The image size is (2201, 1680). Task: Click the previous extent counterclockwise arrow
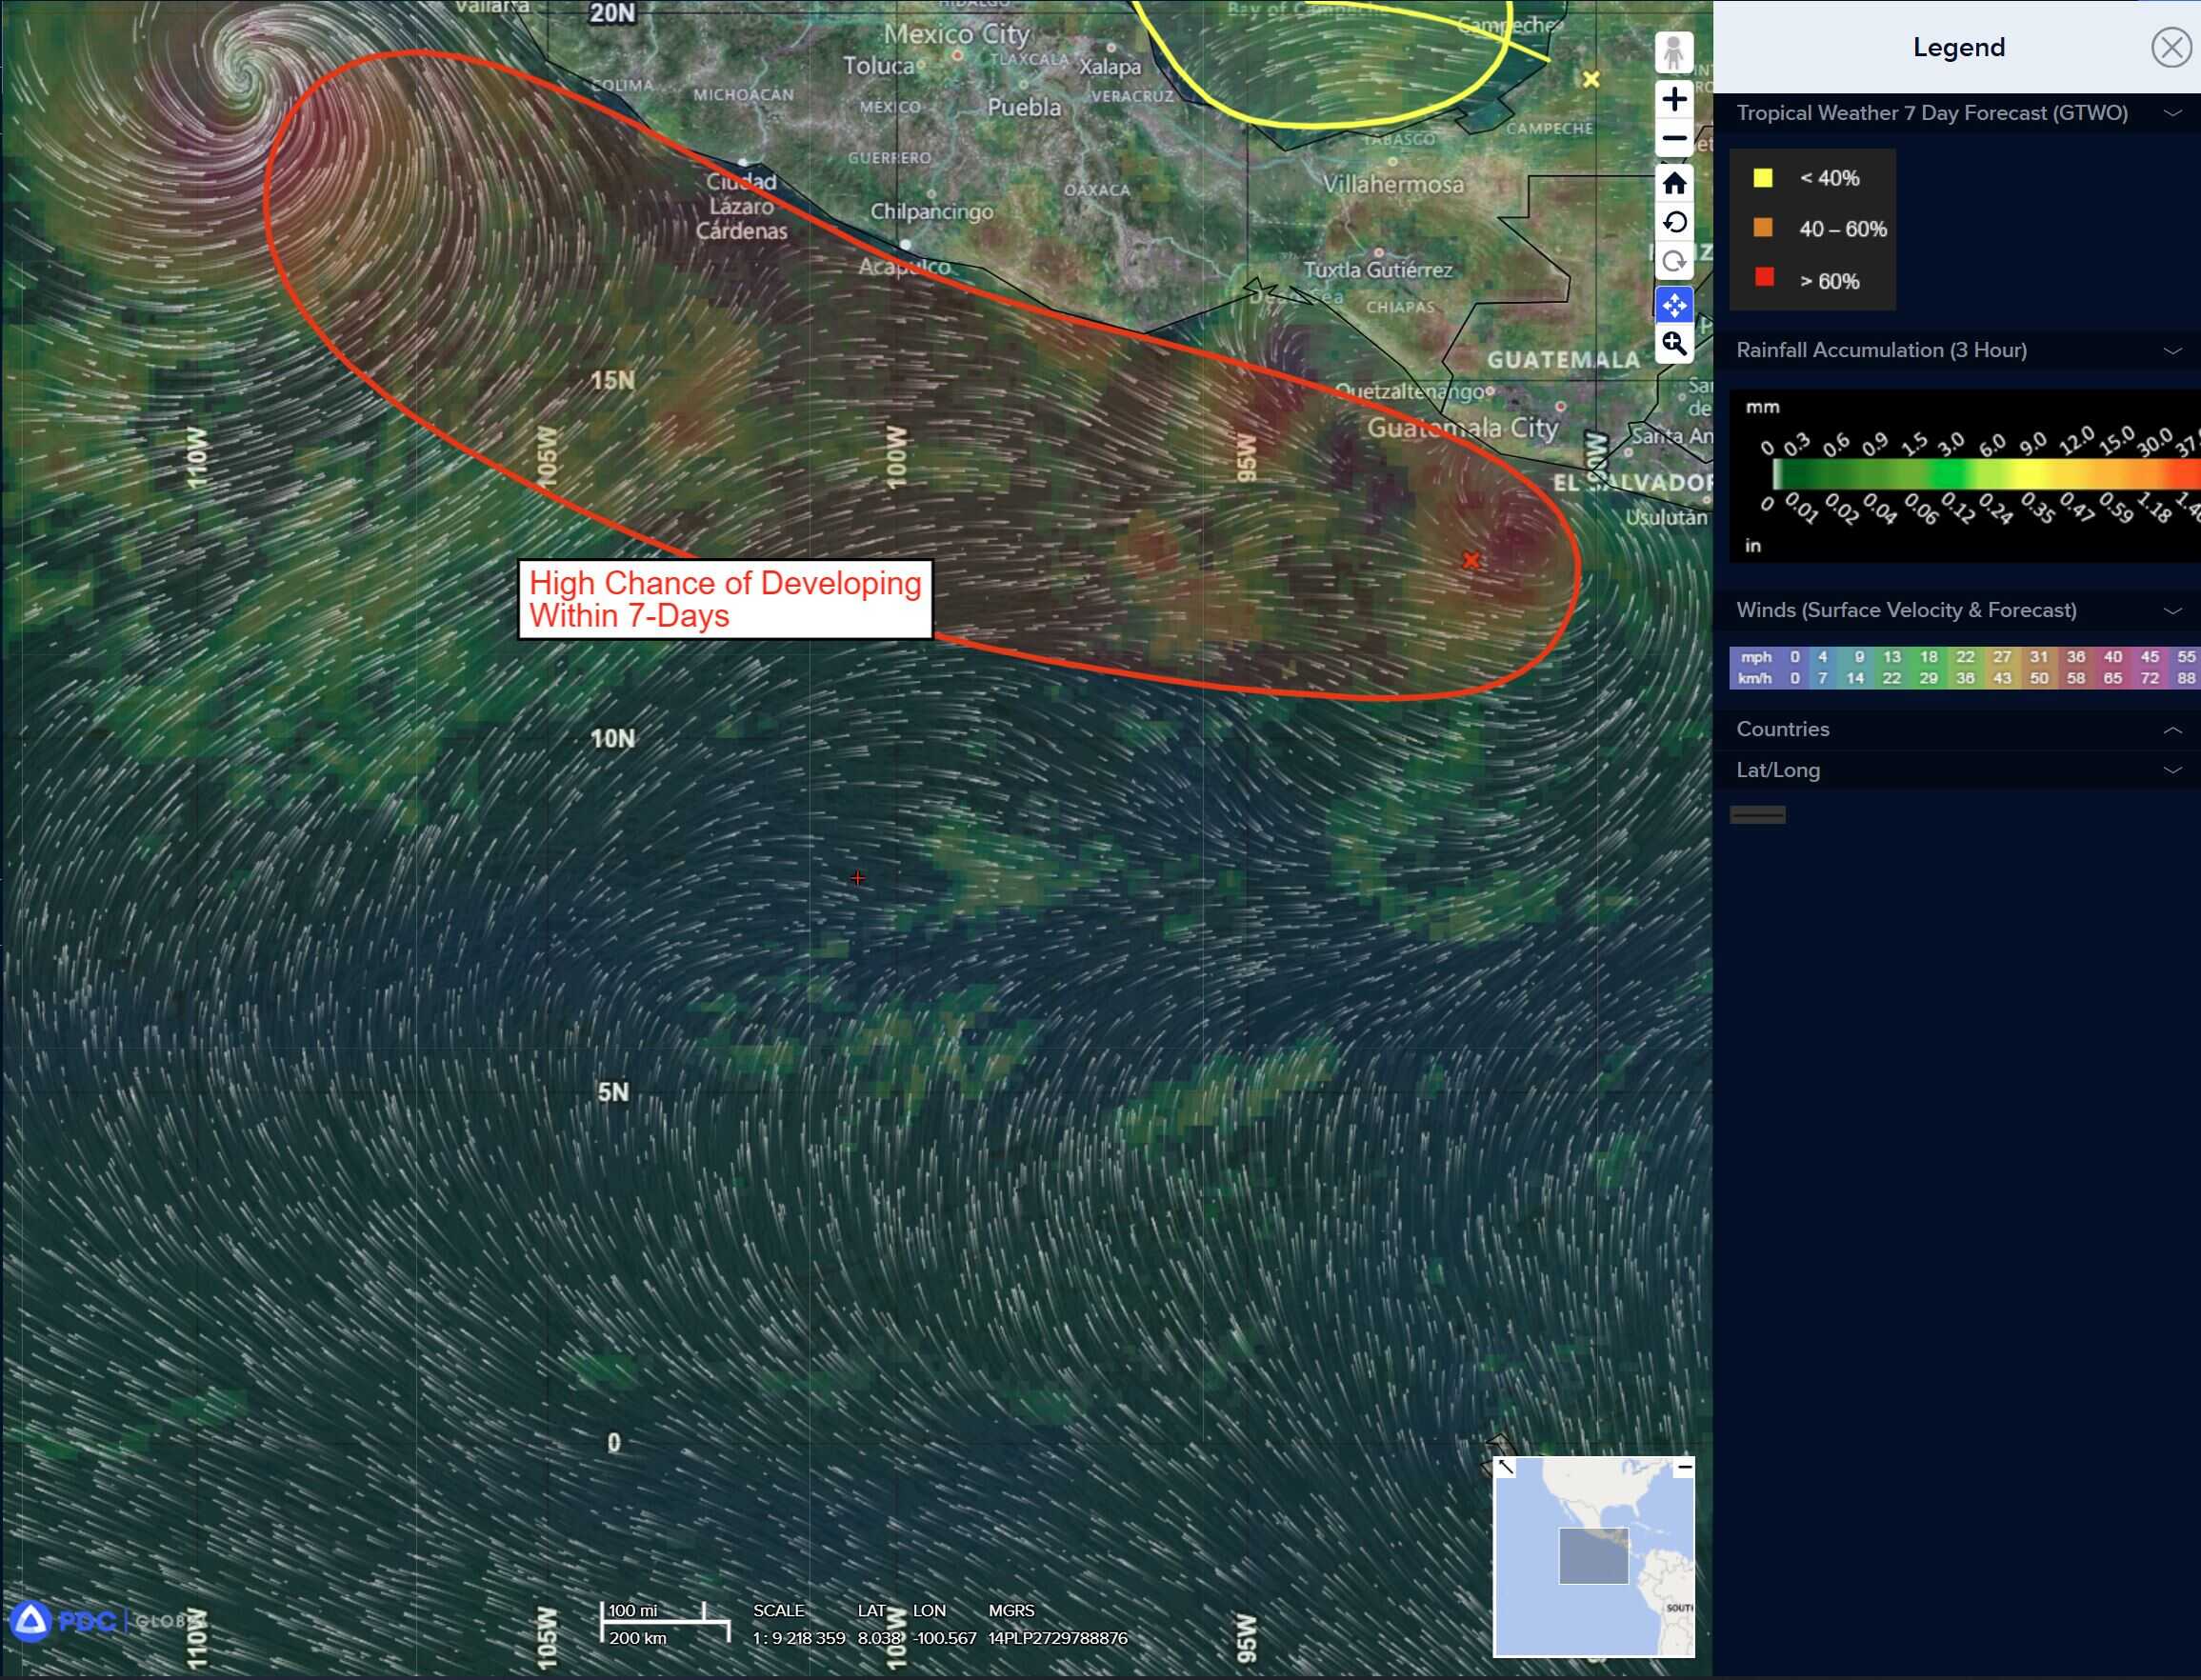tap(1674, 222)
